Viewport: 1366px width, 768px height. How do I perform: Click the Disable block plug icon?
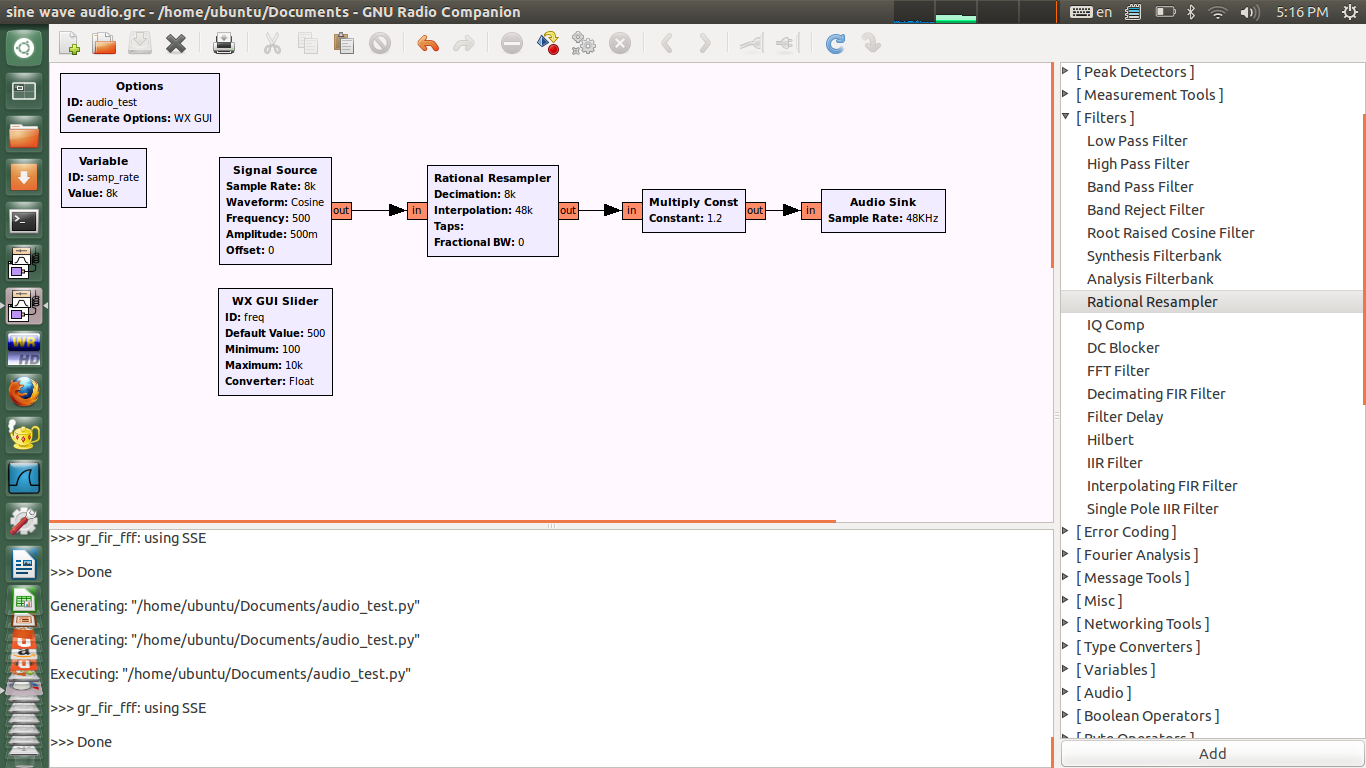point(787,44)
